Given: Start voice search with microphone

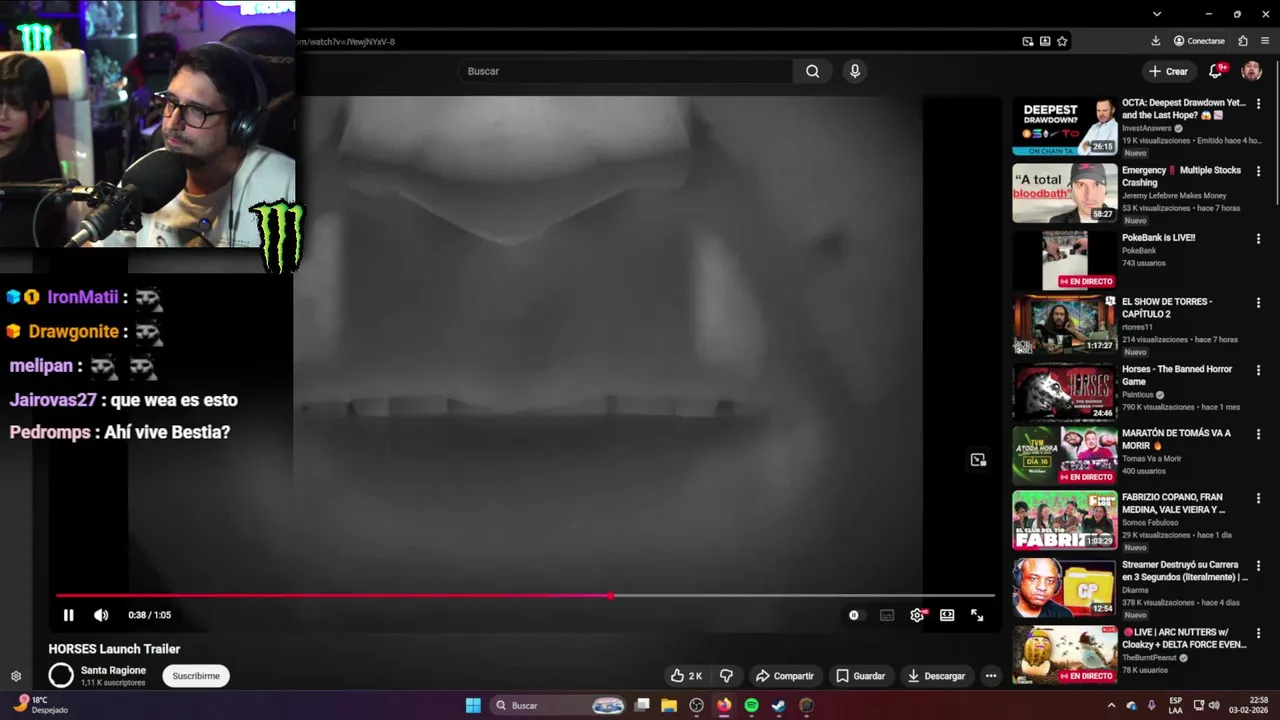Looking at the screenshot, I should [854, 71].
